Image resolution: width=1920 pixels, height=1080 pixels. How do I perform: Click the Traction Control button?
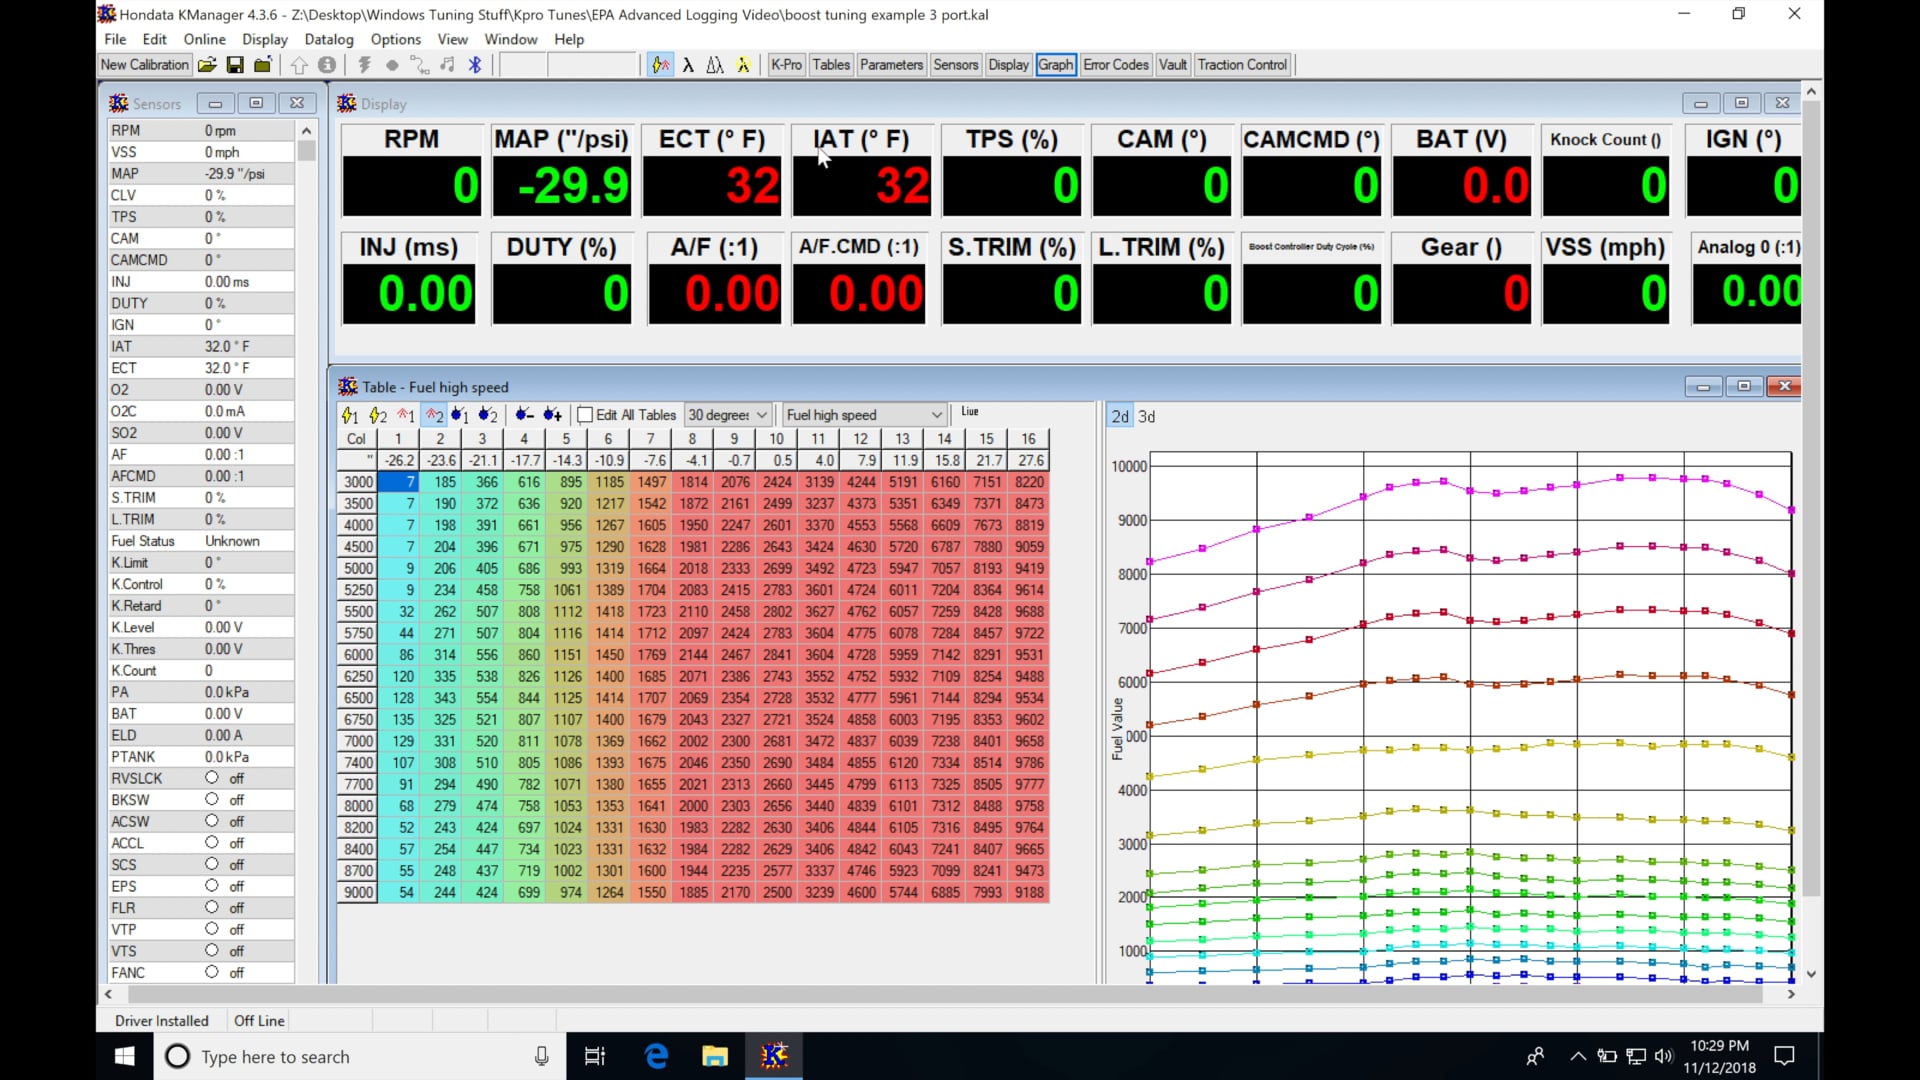(1242, 64)
